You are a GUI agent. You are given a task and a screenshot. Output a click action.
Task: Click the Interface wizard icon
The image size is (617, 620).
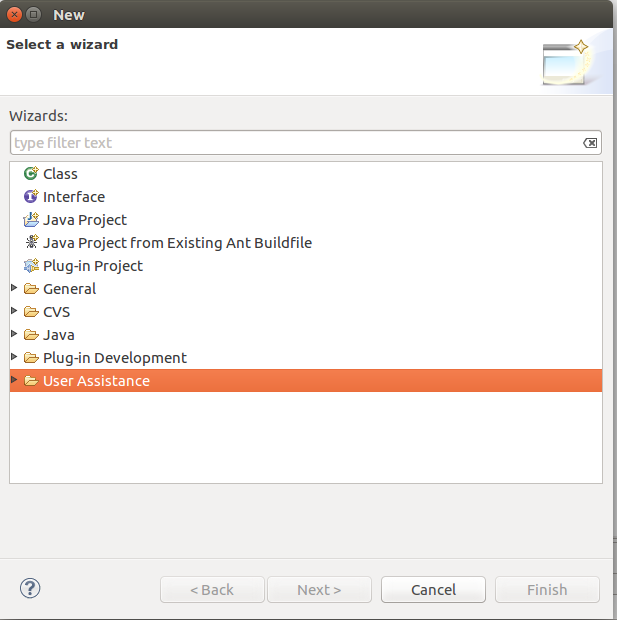click(x=31, y=197)
